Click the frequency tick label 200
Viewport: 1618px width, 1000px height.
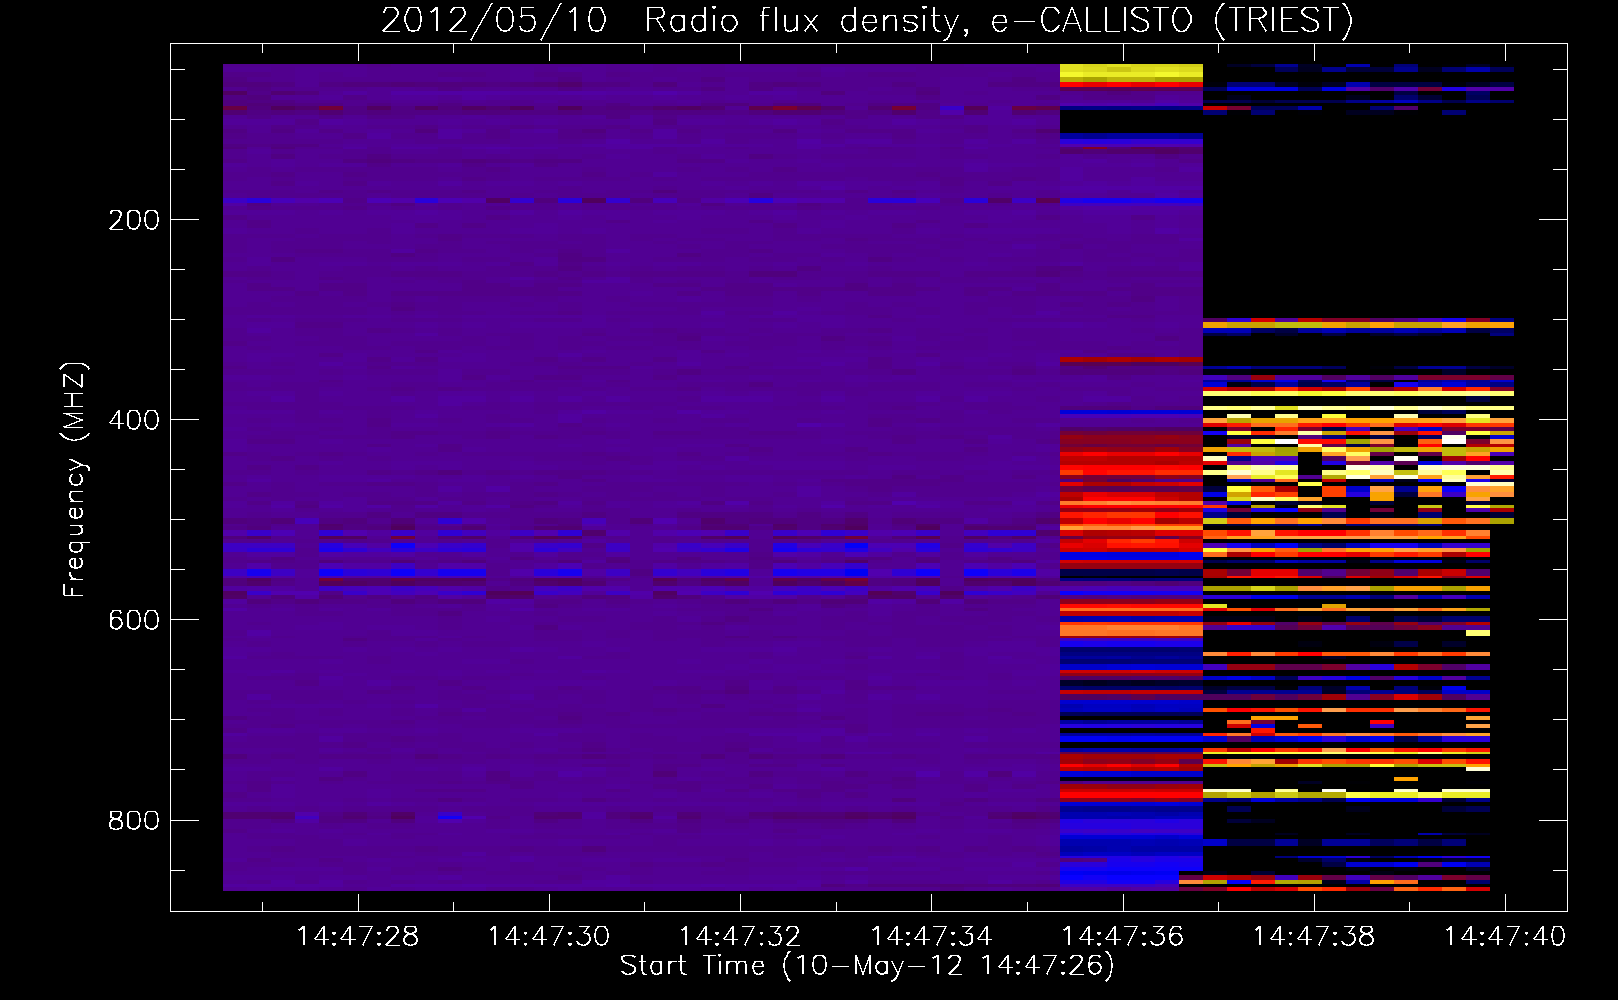coord(134,220)
